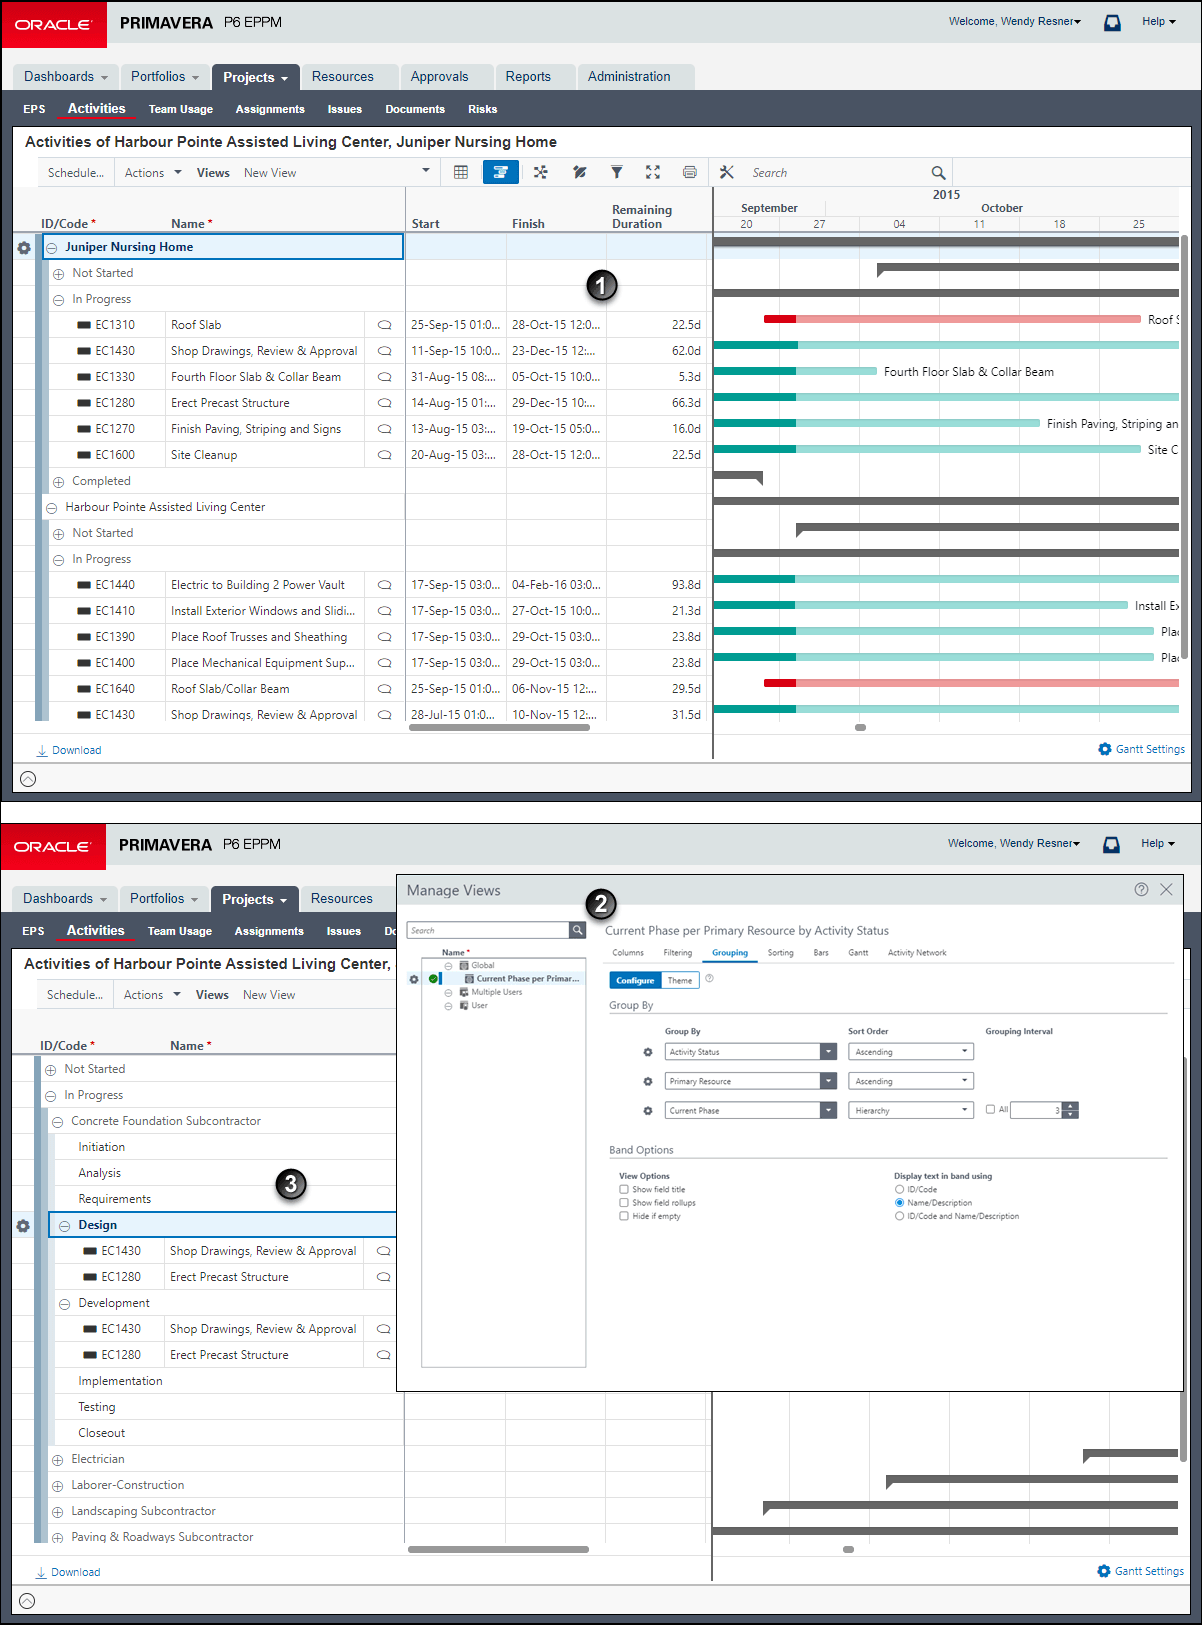The height and width of the screenshot is (1625, 1202).
Task: Open the filter funnel icon in upper toolbar
Action: pos(617,172)
